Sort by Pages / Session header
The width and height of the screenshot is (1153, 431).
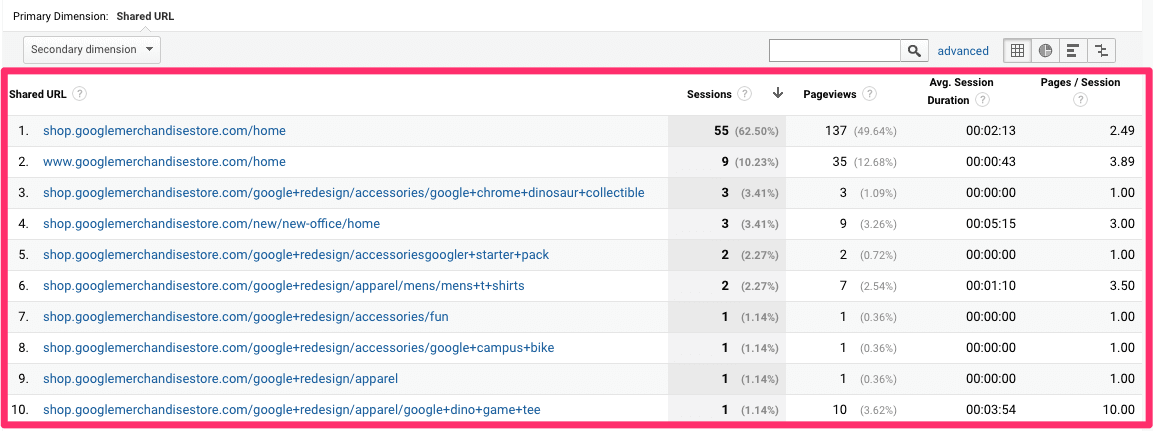tap(1080, 82)
